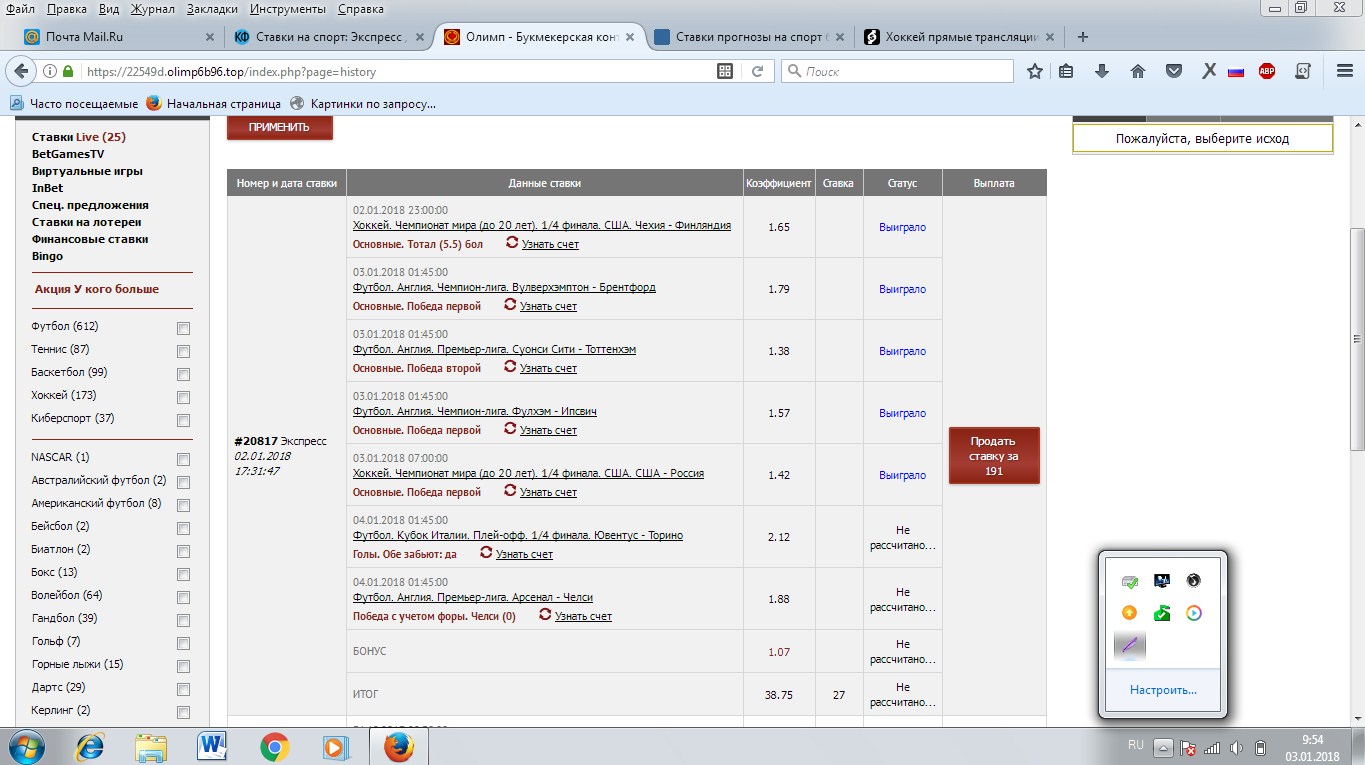Check the Хоккей (173) filter checkbox
1365x765 pixels.
(183, 397)
